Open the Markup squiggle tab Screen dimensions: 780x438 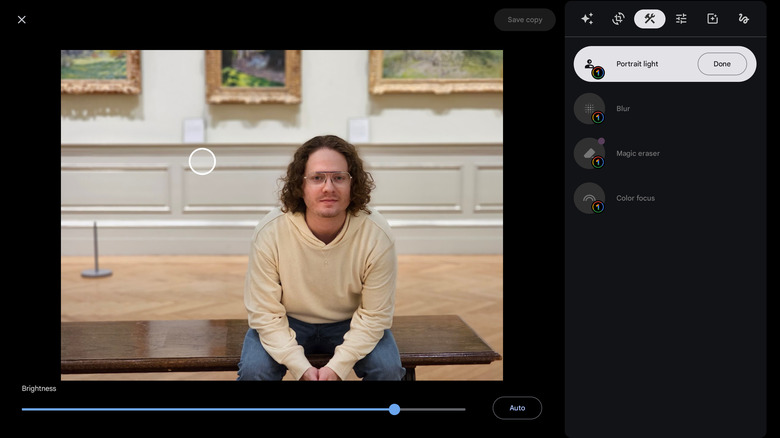[744, 19]
